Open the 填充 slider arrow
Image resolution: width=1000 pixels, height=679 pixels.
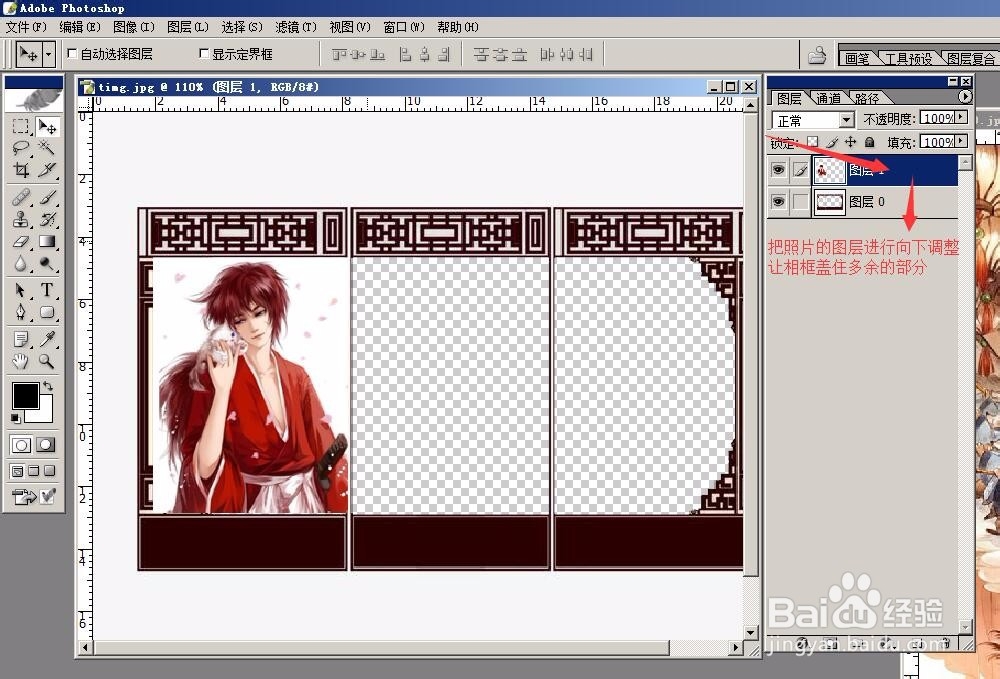click(x=961, y=141)
